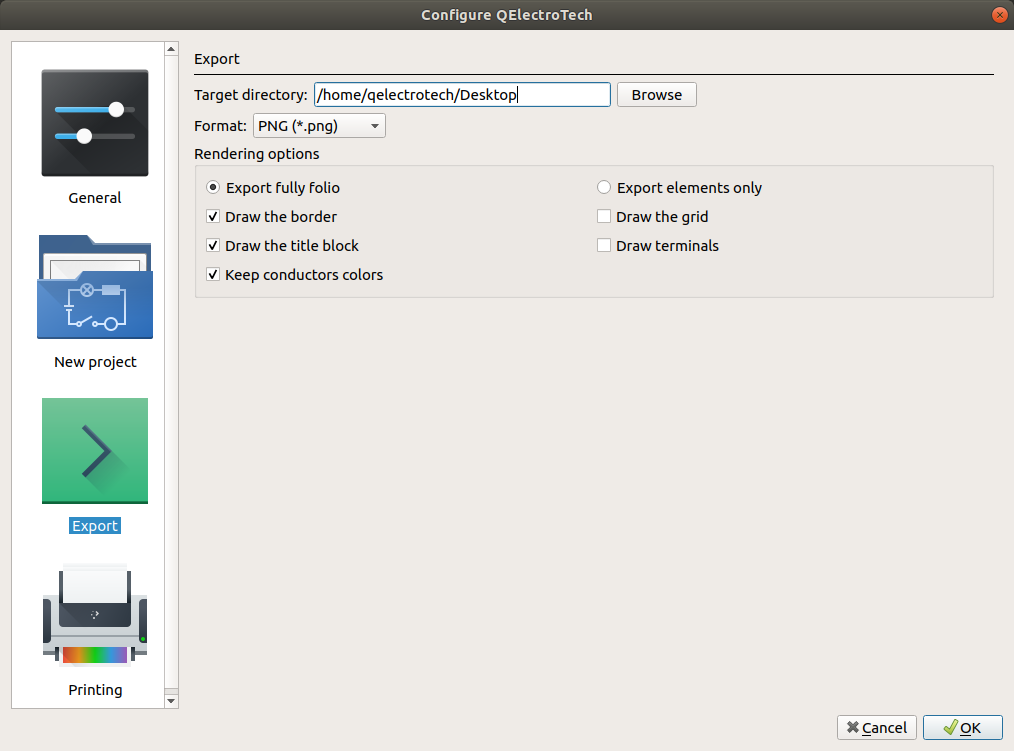Open the Format PNG dropdown
Viewport: 1014px width, 751px height.
click(x=319, y=125)
